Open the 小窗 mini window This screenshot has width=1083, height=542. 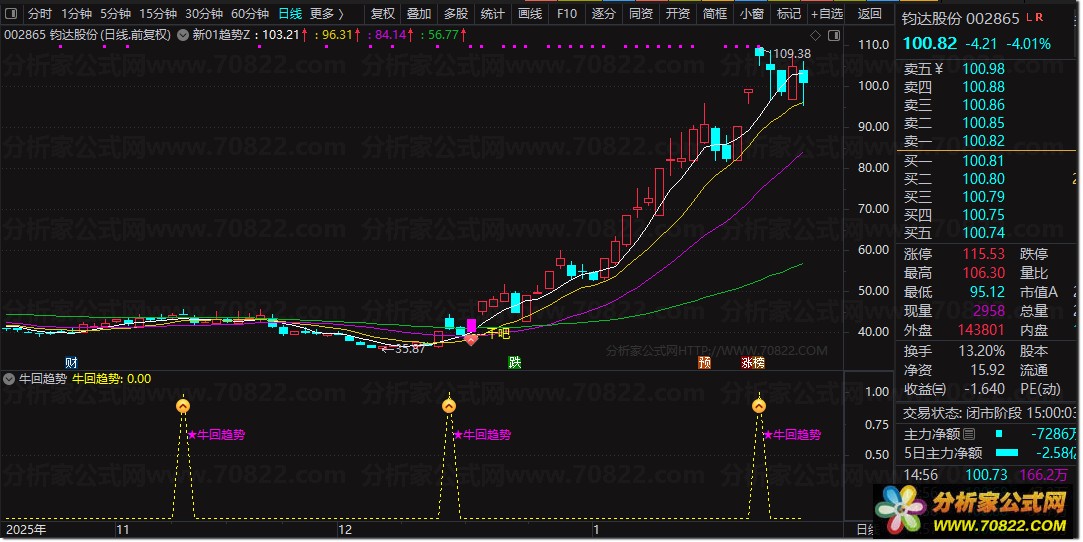(751, 13)
